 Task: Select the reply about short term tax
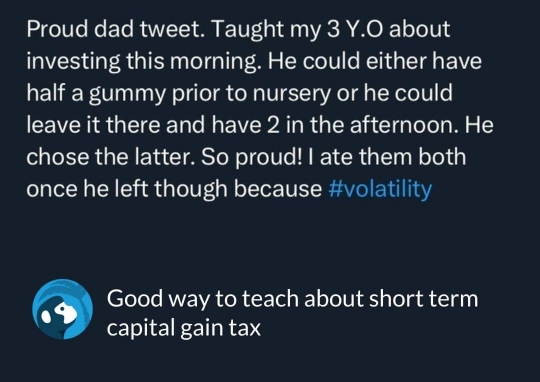tap(292, 312)
